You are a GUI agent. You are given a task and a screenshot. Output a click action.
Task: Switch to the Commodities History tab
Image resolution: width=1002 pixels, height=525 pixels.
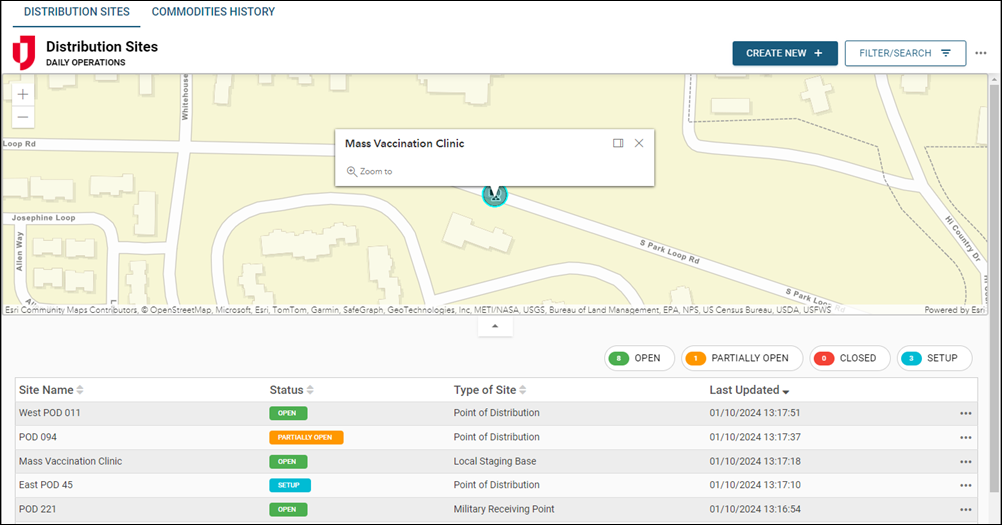click(213, 12)
